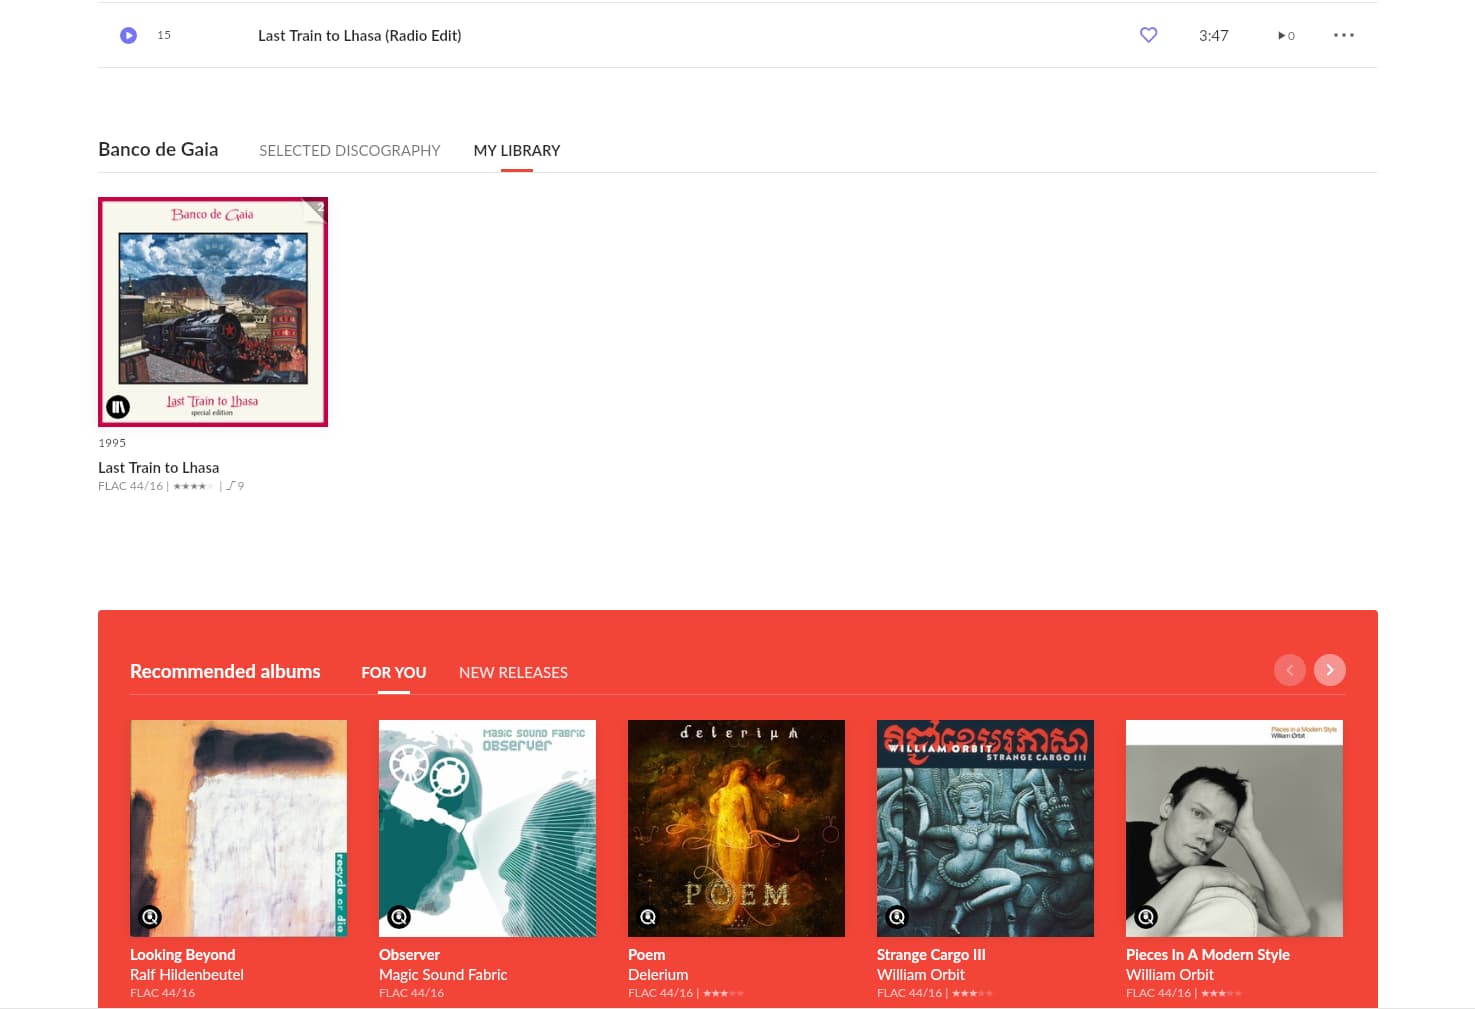Play track 15 Last Train to Lhasa (Radio Edit)
The width and height of the screenshot is (1475, 1009).
pos(128,35)
